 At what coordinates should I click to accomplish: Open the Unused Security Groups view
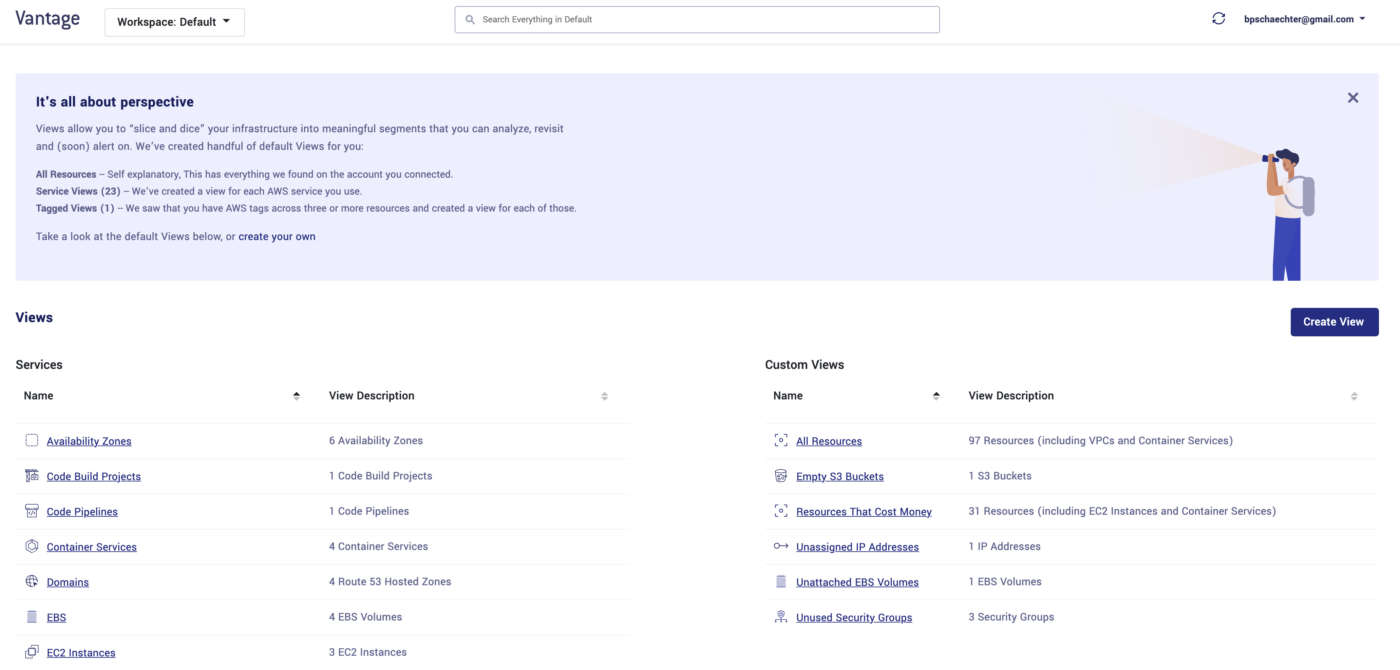854,618
